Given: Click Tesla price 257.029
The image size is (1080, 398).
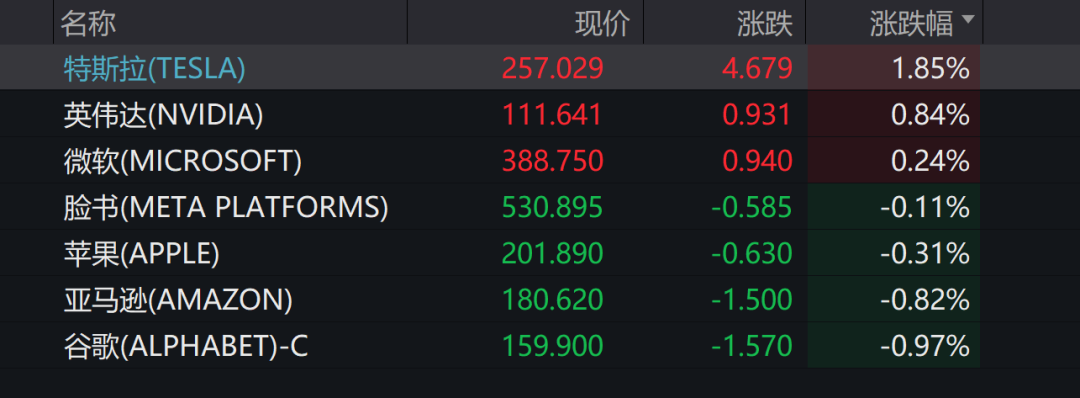Looking at the screenshot, I should pyautogui.click(x=552, y=68).
